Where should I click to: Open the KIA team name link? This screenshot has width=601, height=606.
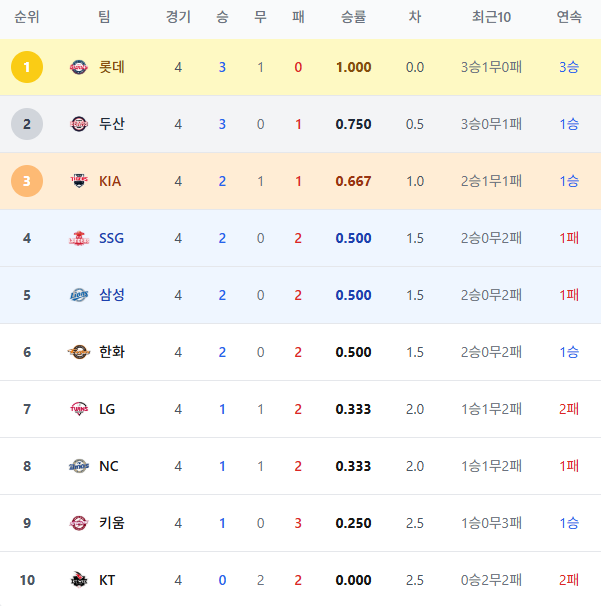110,181
